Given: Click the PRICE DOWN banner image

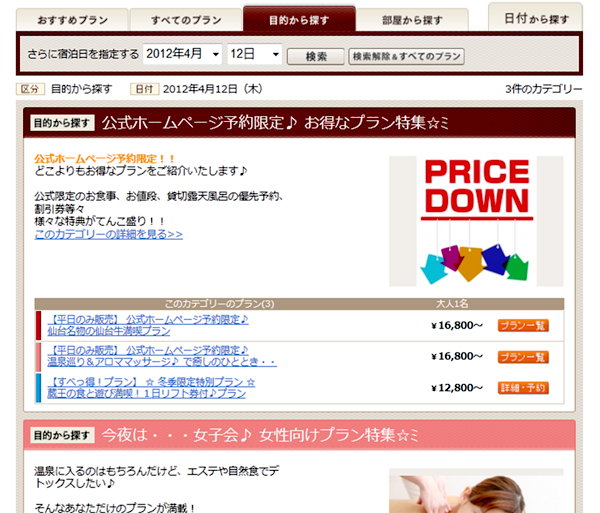Looking at the screenshot, I should pyautogui.click(x=476, y=221).
